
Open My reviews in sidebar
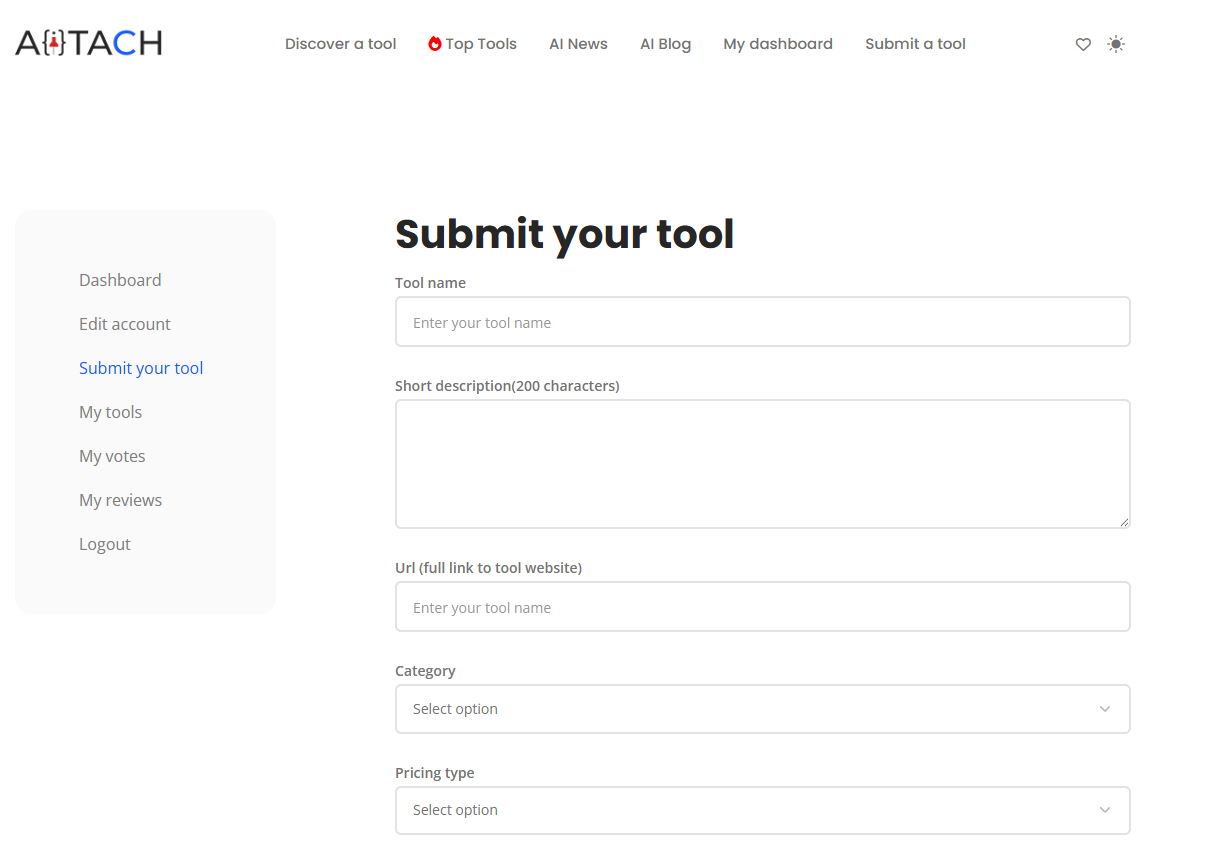120,500
